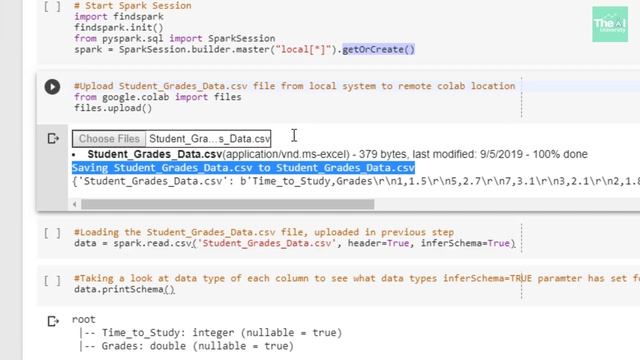Viewport: 640px width, 360px height.
Task: Click the '#Upload Student_Grades_Data.csv file' comment
Action: coord(294,86)
